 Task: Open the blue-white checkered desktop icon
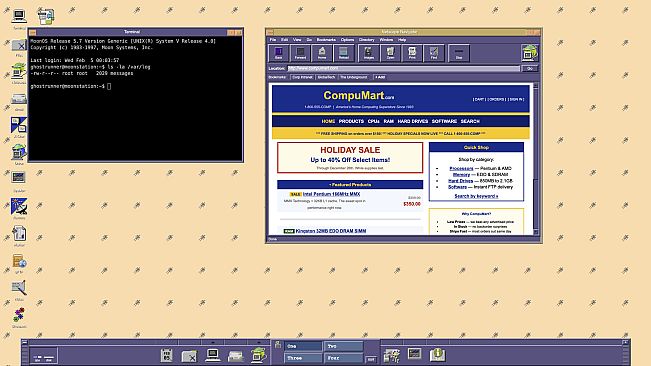[x=19, y=125]
